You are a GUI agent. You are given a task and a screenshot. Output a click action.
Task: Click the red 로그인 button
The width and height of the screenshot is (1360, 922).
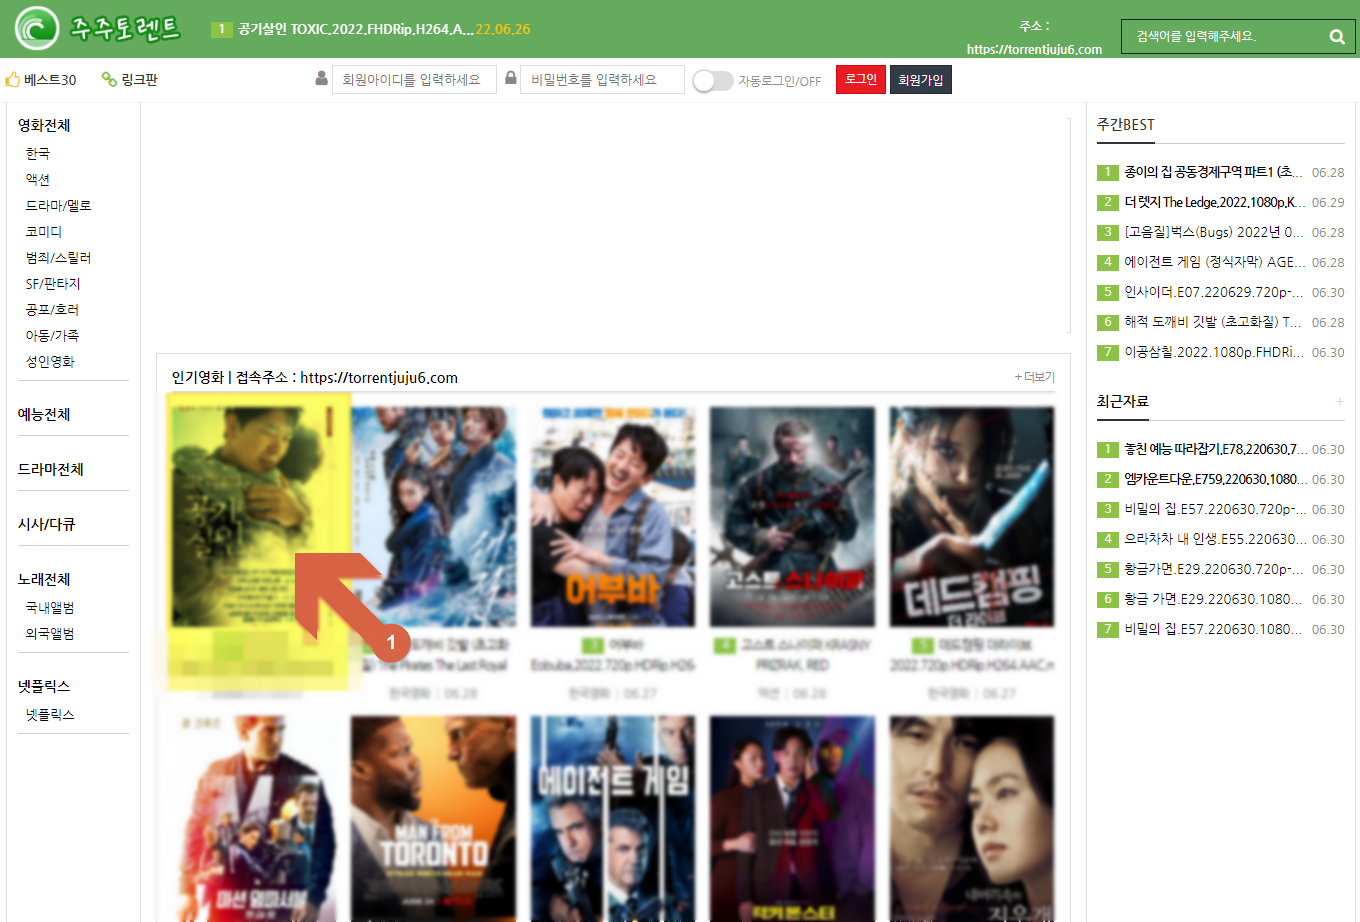point(861,79)
